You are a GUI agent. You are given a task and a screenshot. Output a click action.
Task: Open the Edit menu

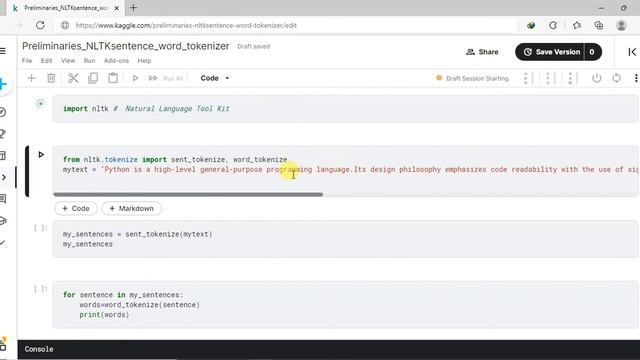pos(46,60)
